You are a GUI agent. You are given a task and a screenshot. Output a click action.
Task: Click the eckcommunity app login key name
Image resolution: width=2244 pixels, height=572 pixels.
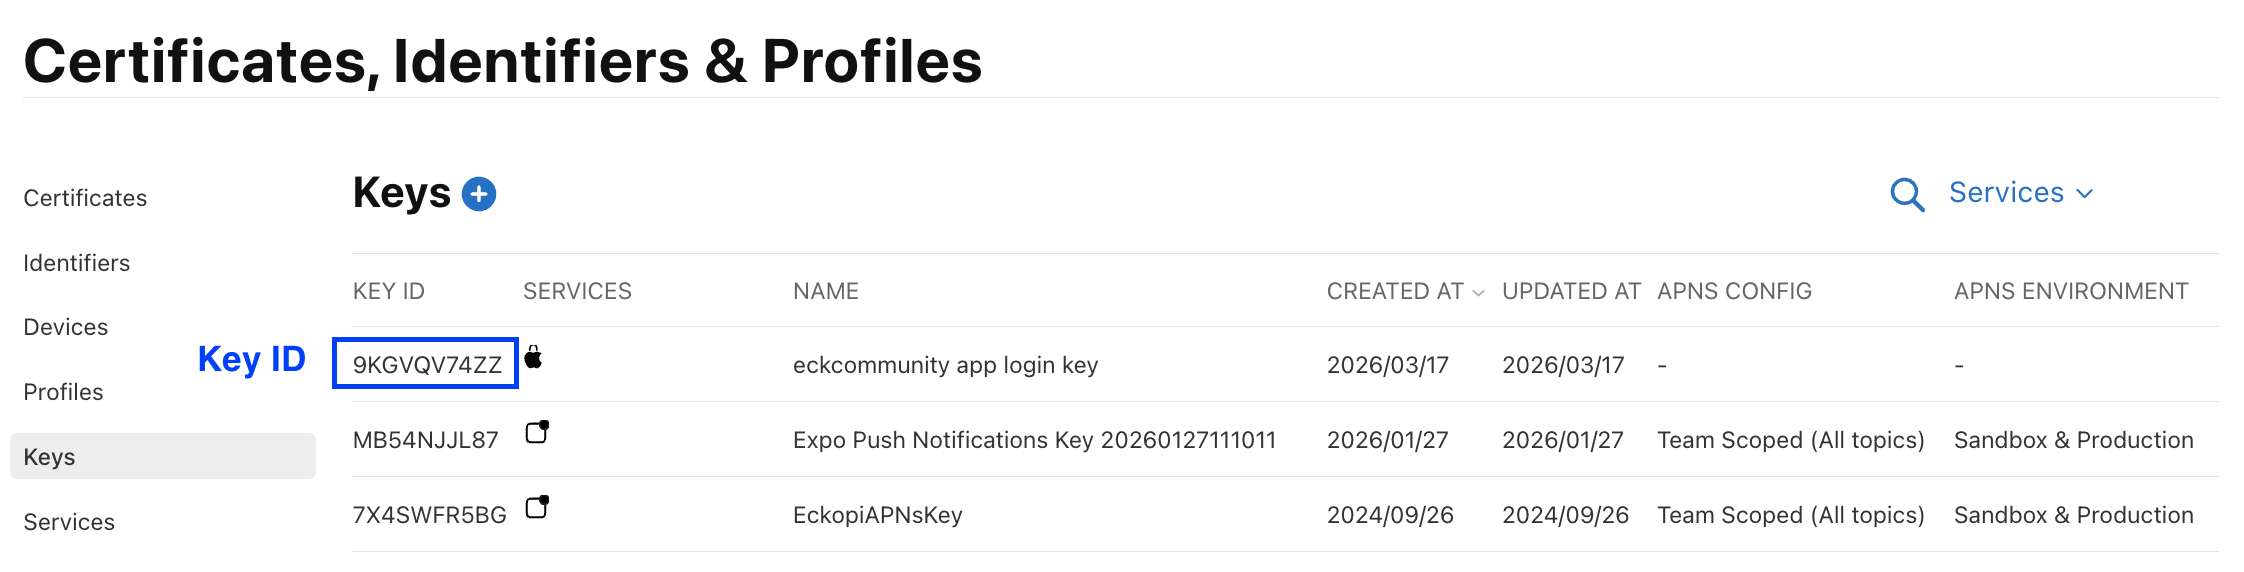945,365
